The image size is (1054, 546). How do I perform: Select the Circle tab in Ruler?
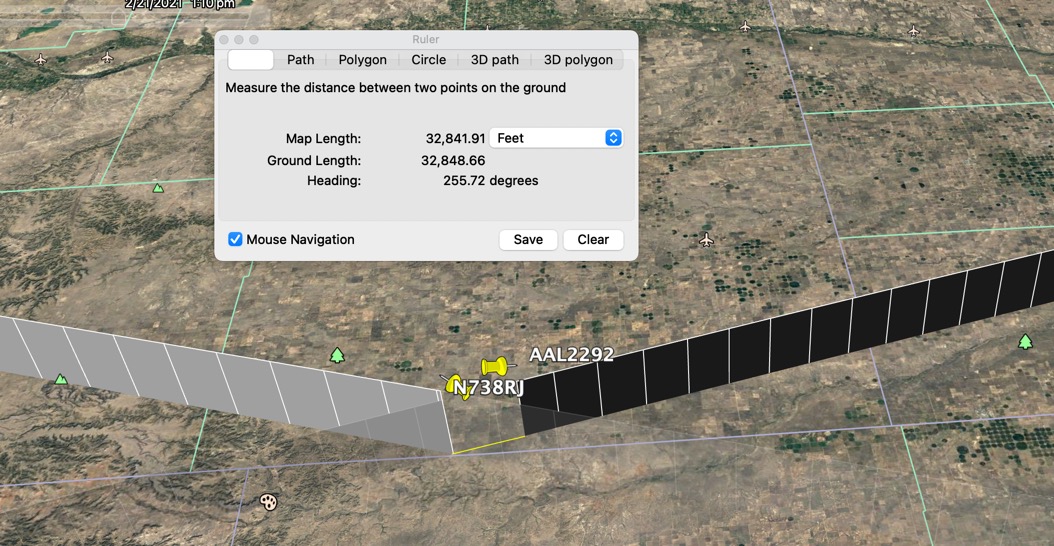pyautogui.click(x=428, y=60)
